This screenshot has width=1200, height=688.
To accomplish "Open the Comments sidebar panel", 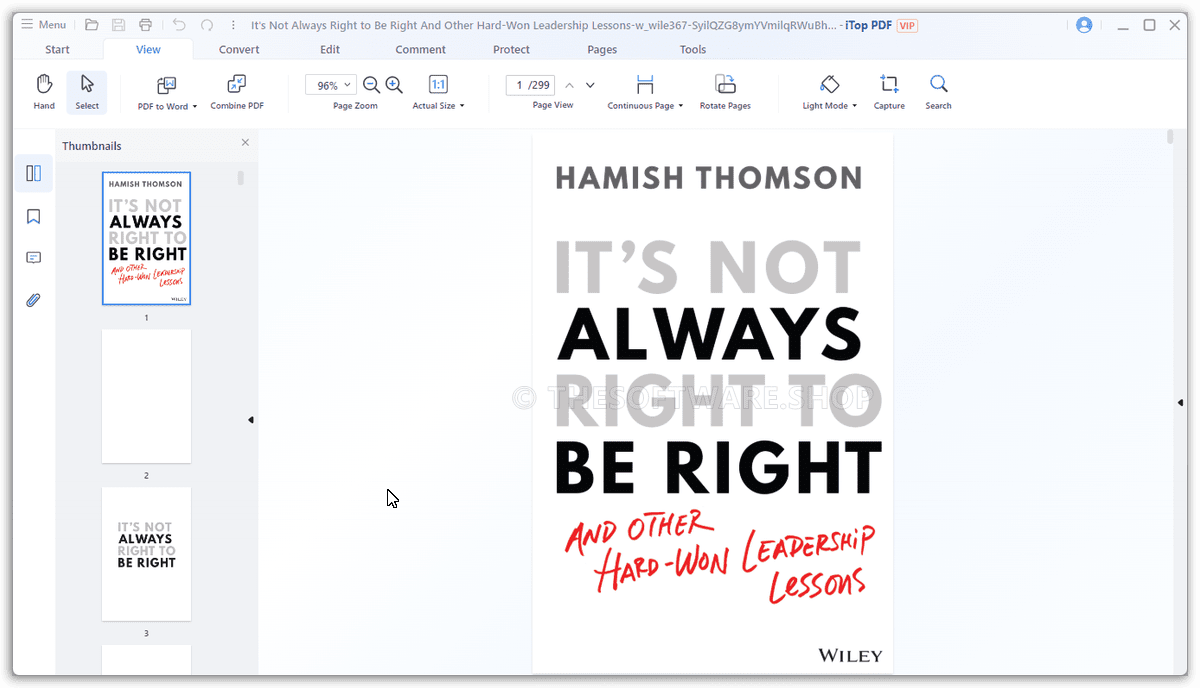I will [34, 258].
